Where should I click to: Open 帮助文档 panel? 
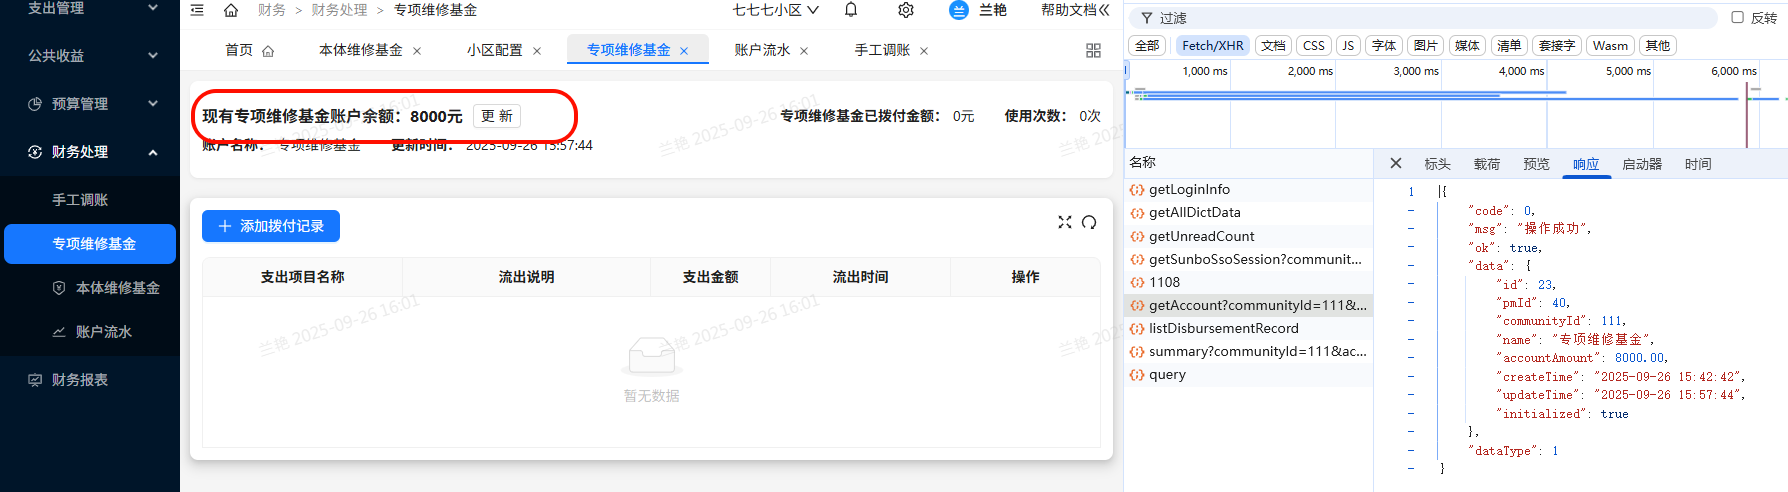point(1075,10)
